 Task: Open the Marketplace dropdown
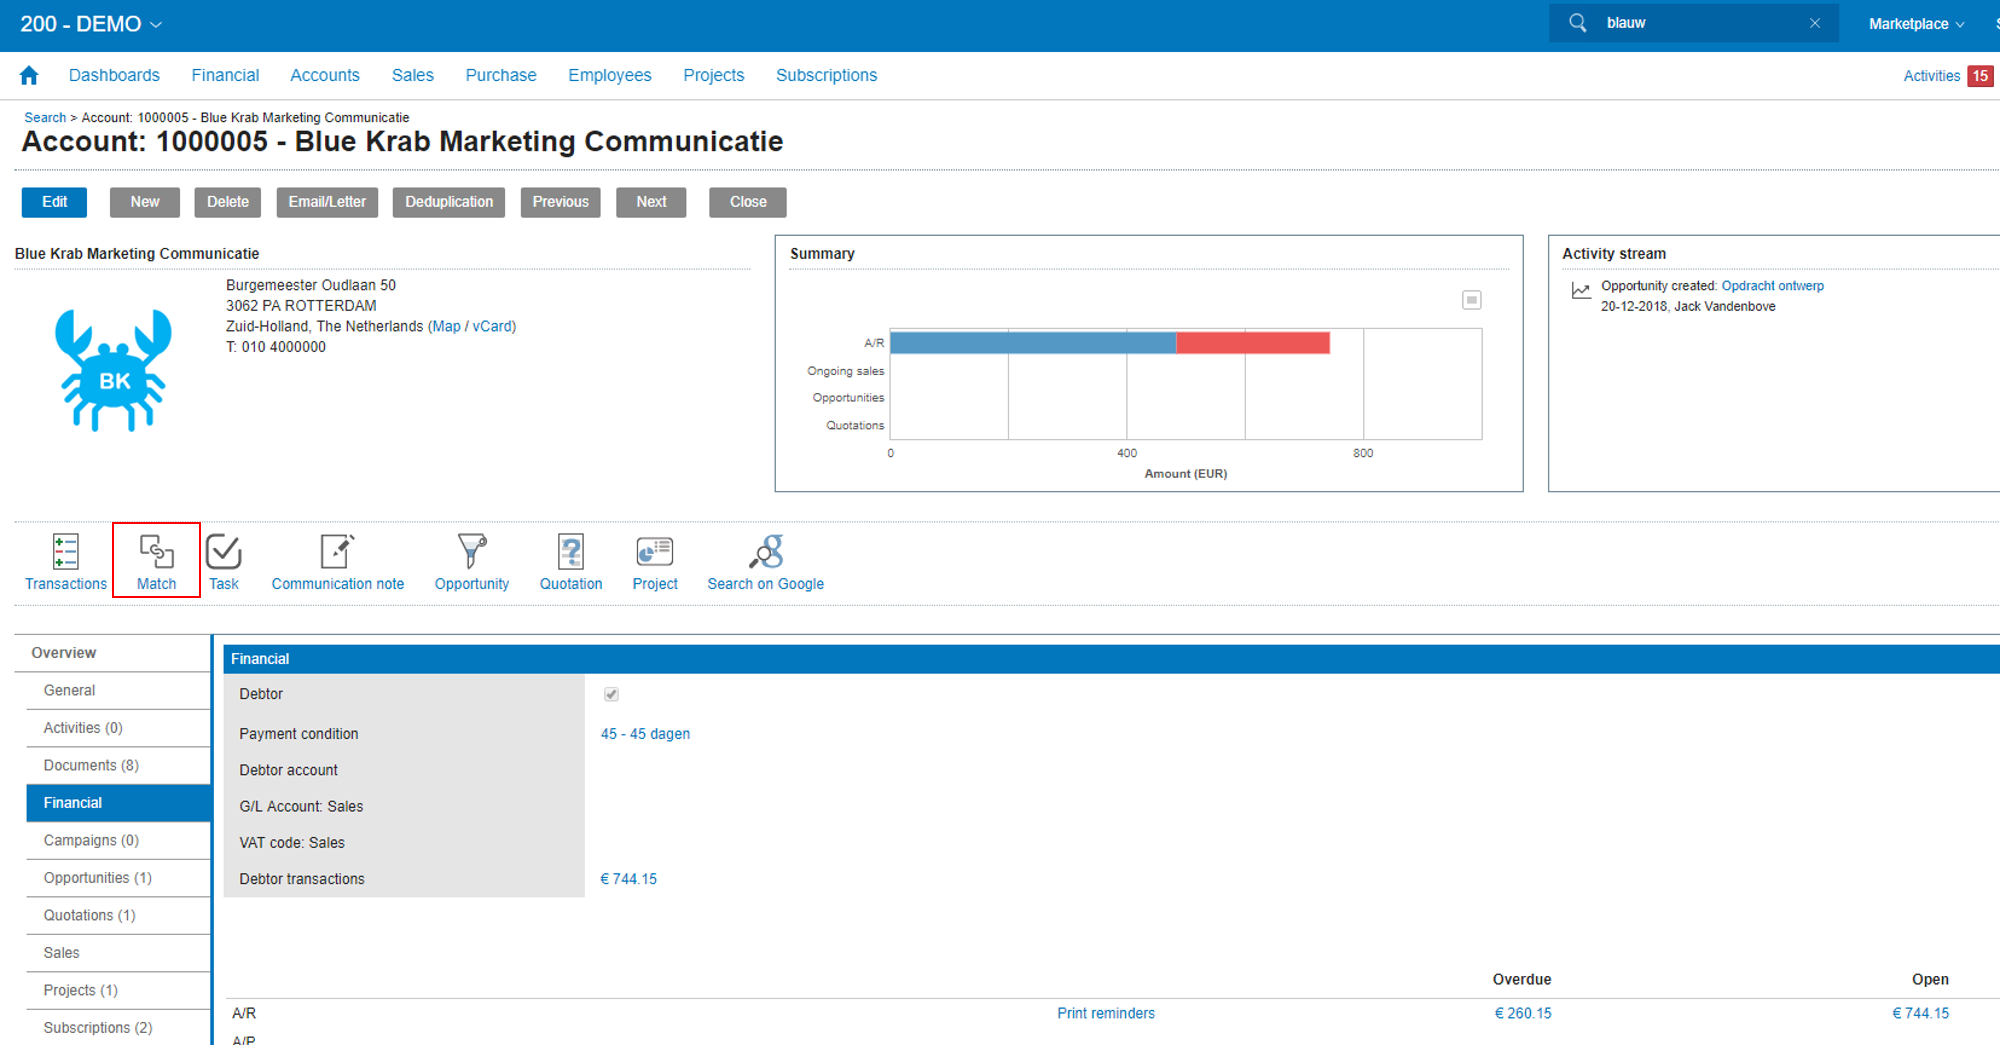click(1915, 24)
